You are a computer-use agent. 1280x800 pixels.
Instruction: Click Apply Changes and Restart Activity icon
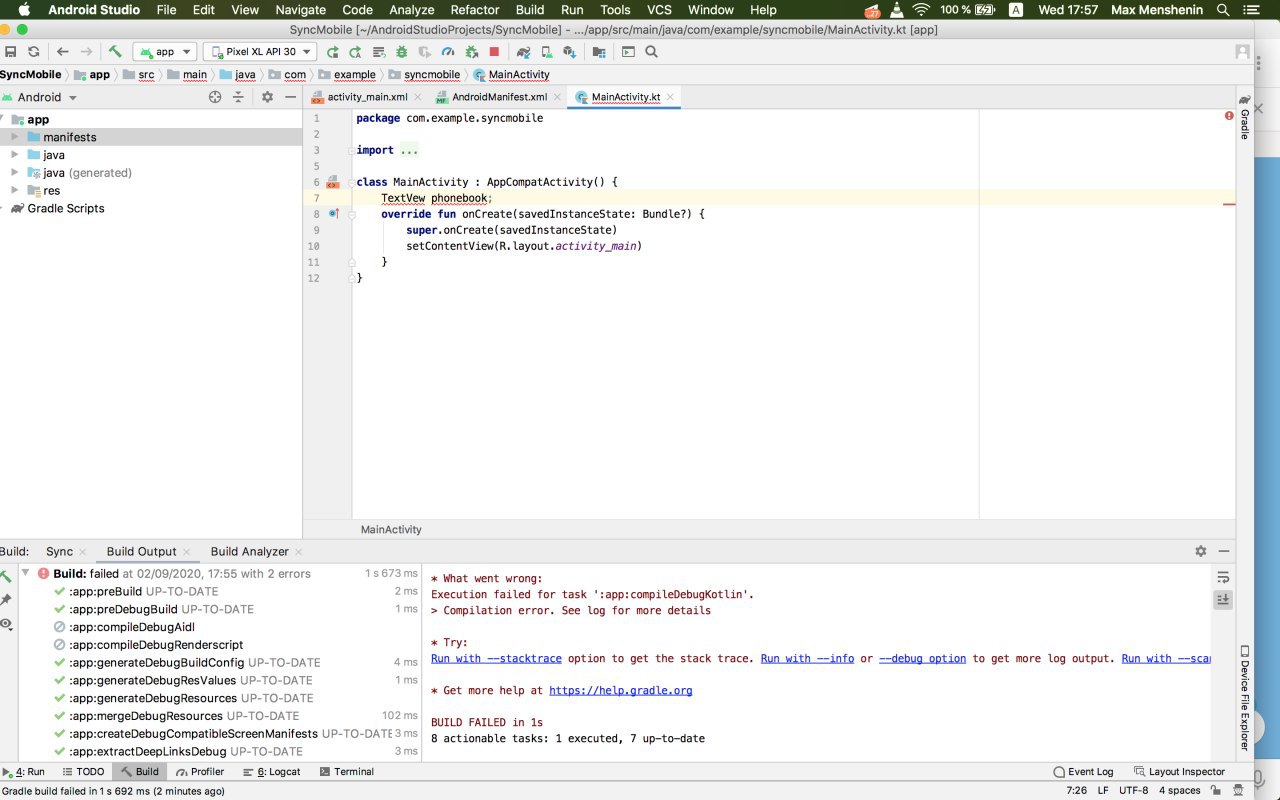click(356, 52)
